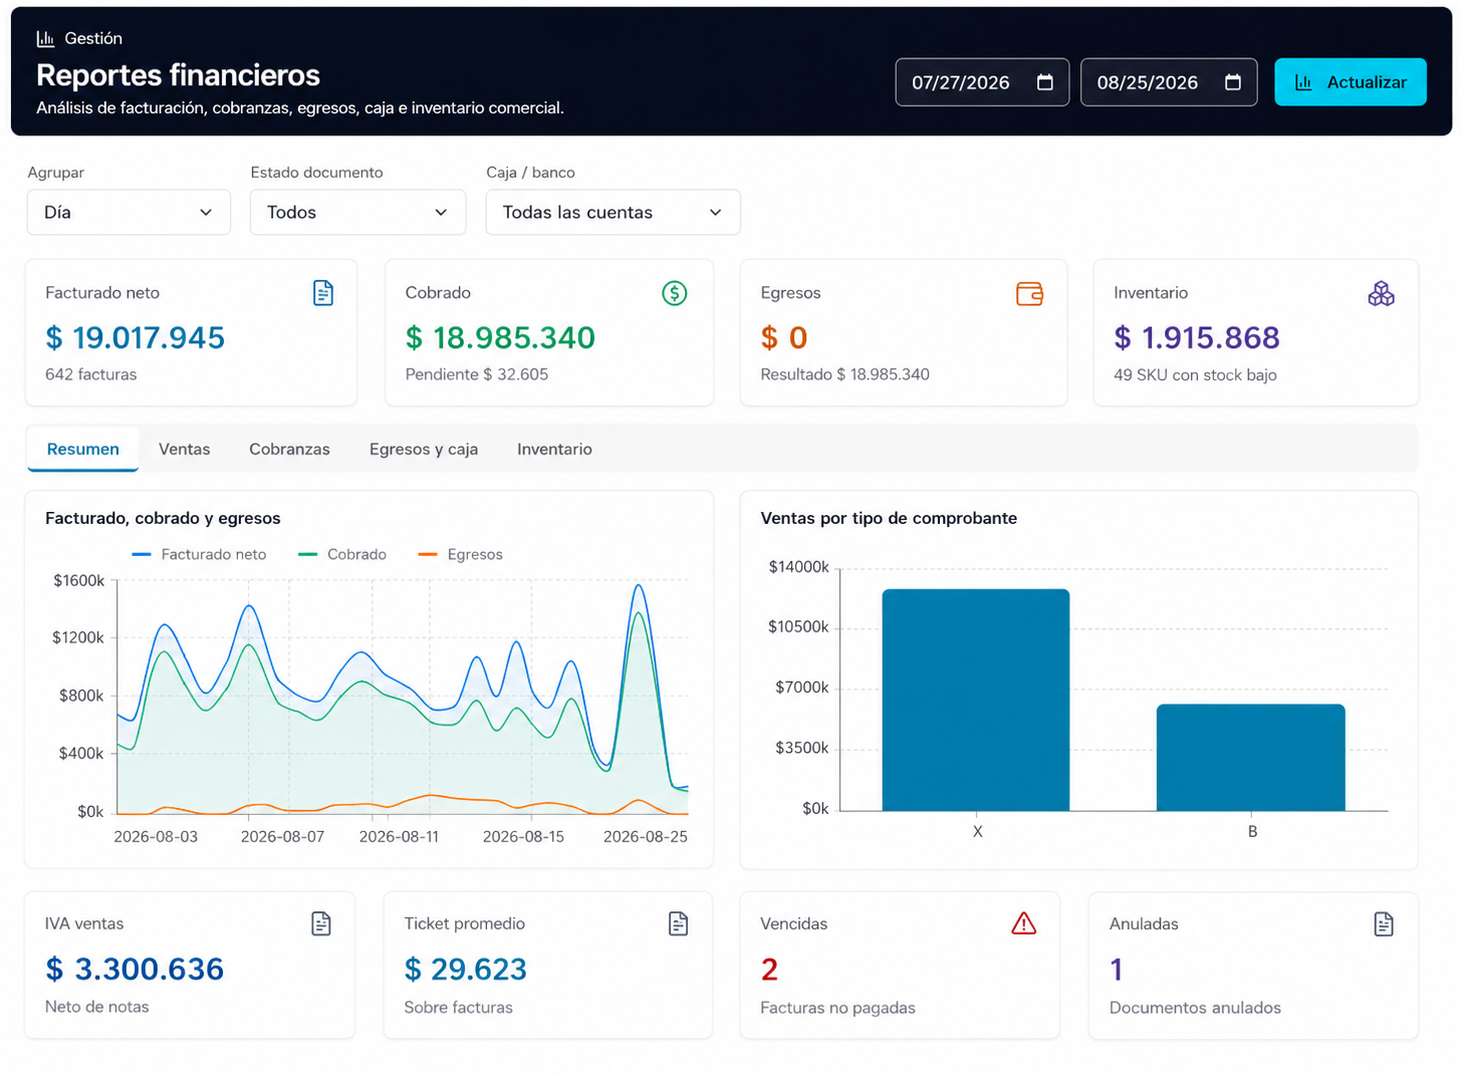Click the 08/25/2026 end date field
The height and width of the screenshot is (1076, 1462).
(1169, 82)
